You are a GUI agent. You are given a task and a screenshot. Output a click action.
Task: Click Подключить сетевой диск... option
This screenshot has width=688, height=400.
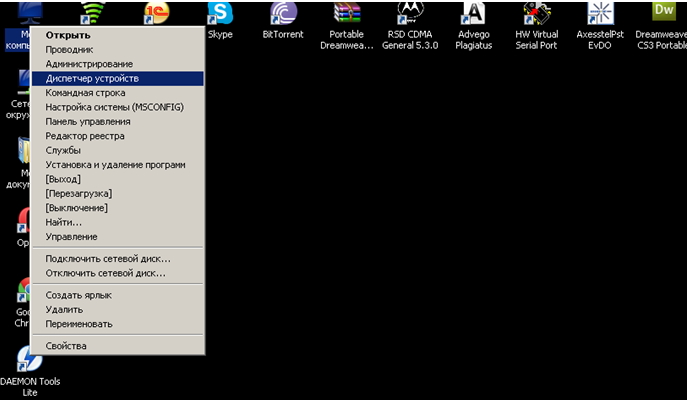[107, 258]
